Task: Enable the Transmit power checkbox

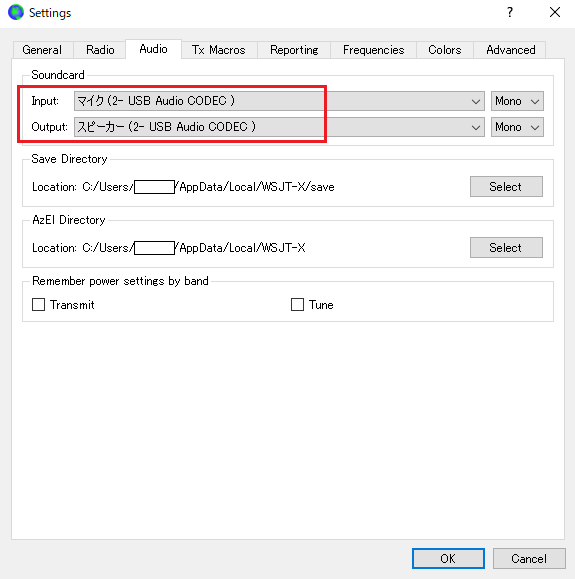Action: [38, 305]
